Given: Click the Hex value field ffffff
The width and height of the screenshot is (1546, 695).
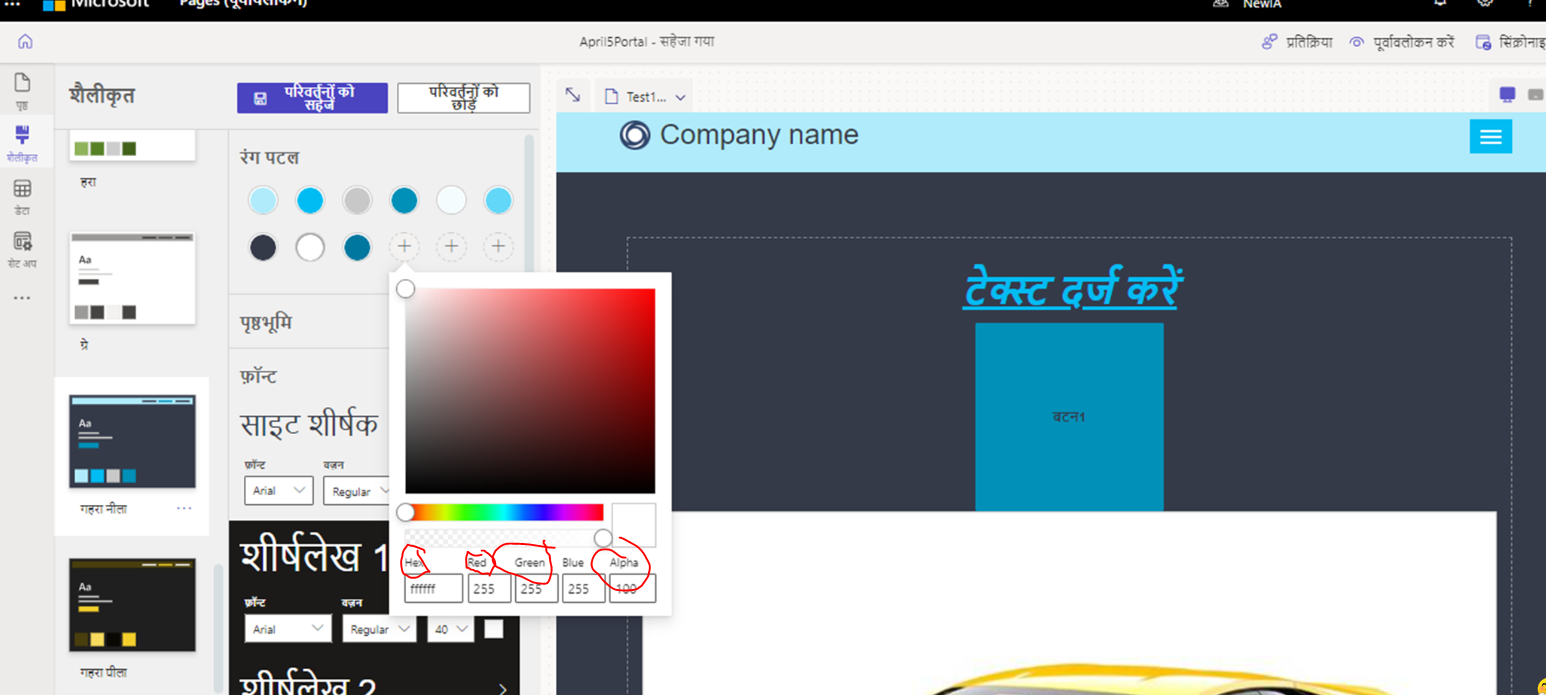Looking at the screenshot, I should [433, 589].
